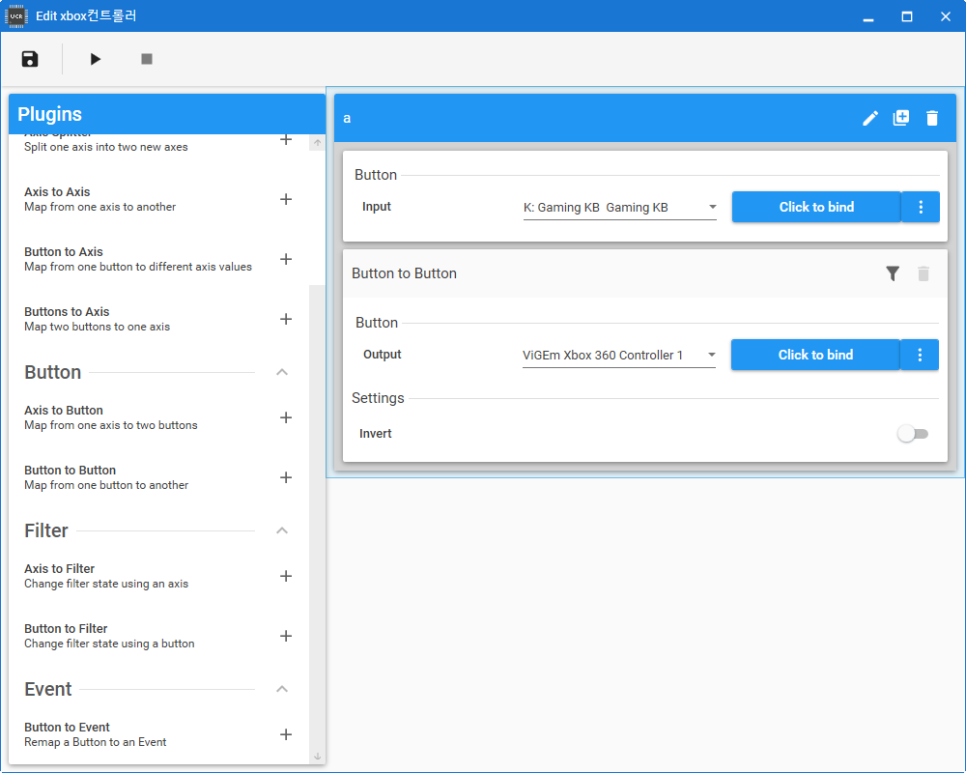Maximize the Edit xbox window
The image size is (966, 773).
coord(907,17)
